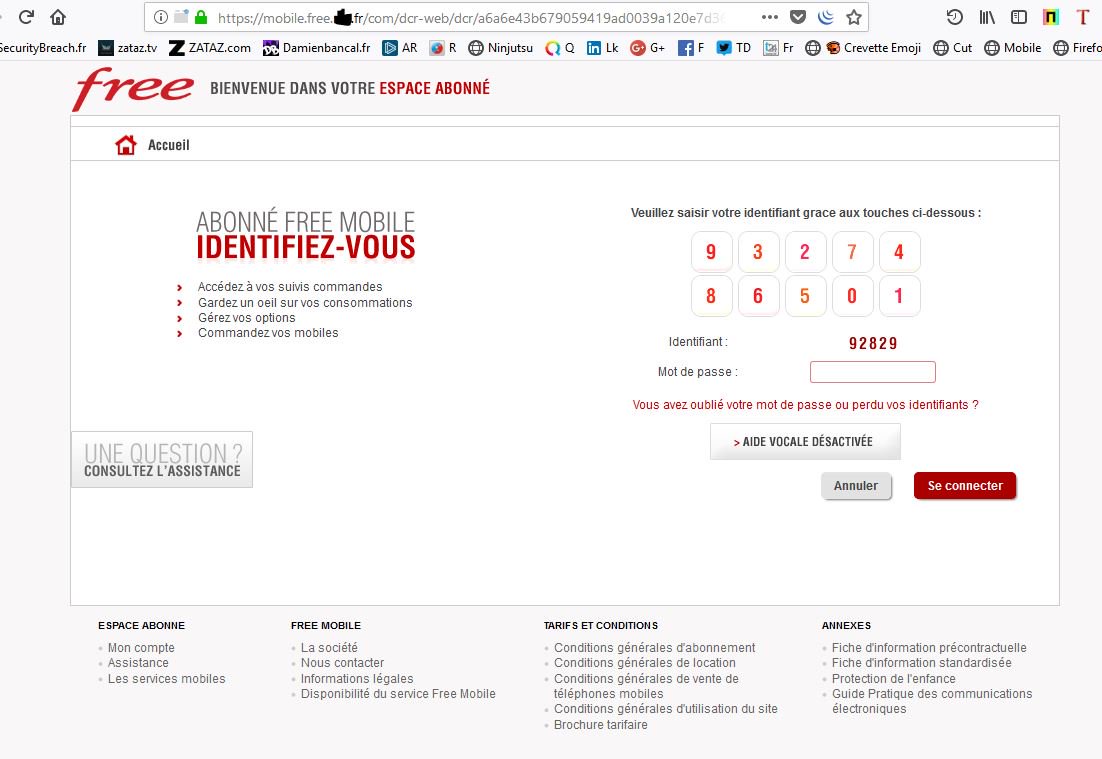Screen dimensions: 1102x759
Task: Open the browser history icon
Action: [x=955, y=17]
